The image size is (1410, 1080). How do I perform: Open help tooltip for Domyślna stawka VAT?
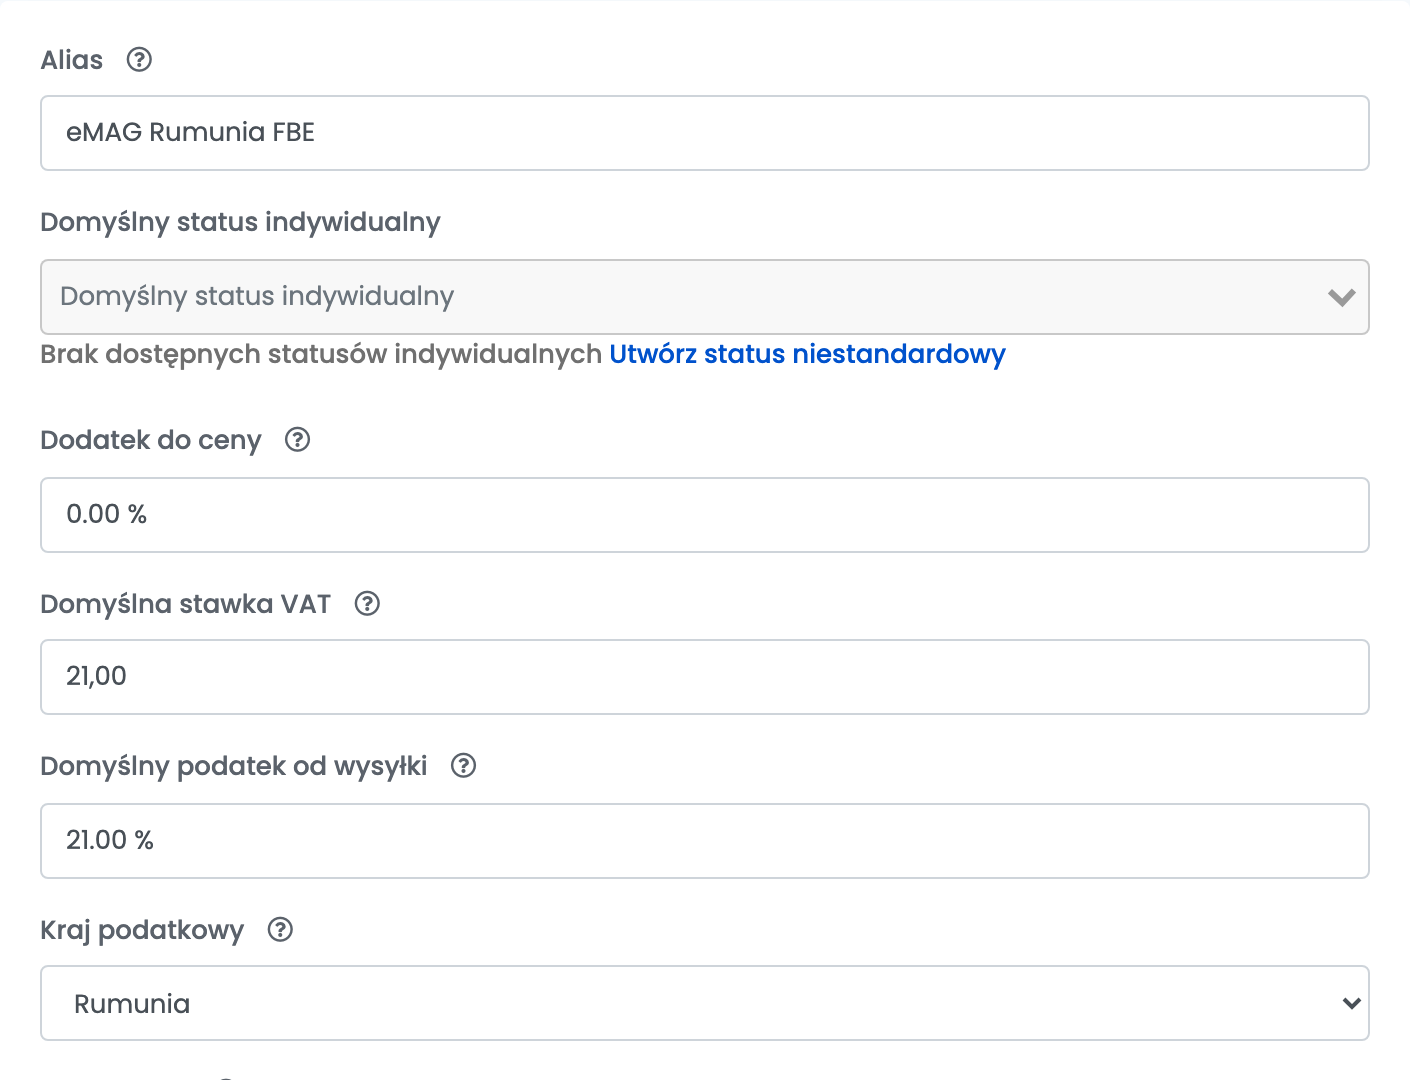coord(367,604)
